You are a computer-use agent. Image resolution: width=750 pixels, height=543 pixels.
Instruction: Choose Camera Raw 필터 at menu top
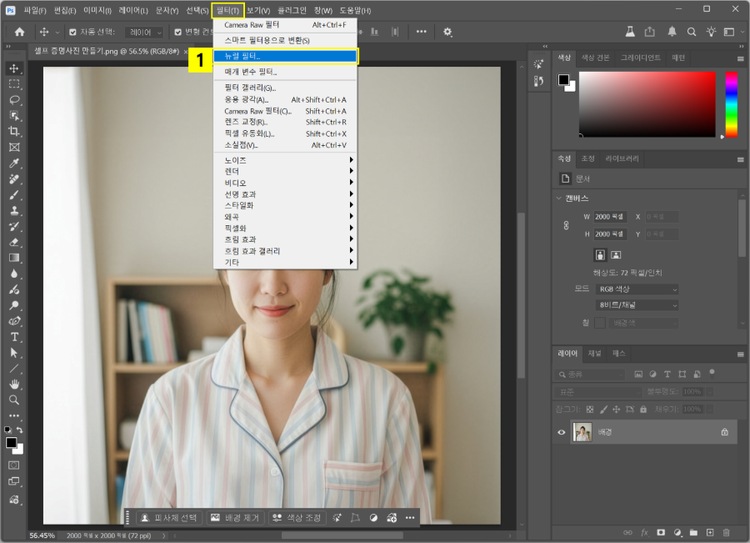coord(285,25)
